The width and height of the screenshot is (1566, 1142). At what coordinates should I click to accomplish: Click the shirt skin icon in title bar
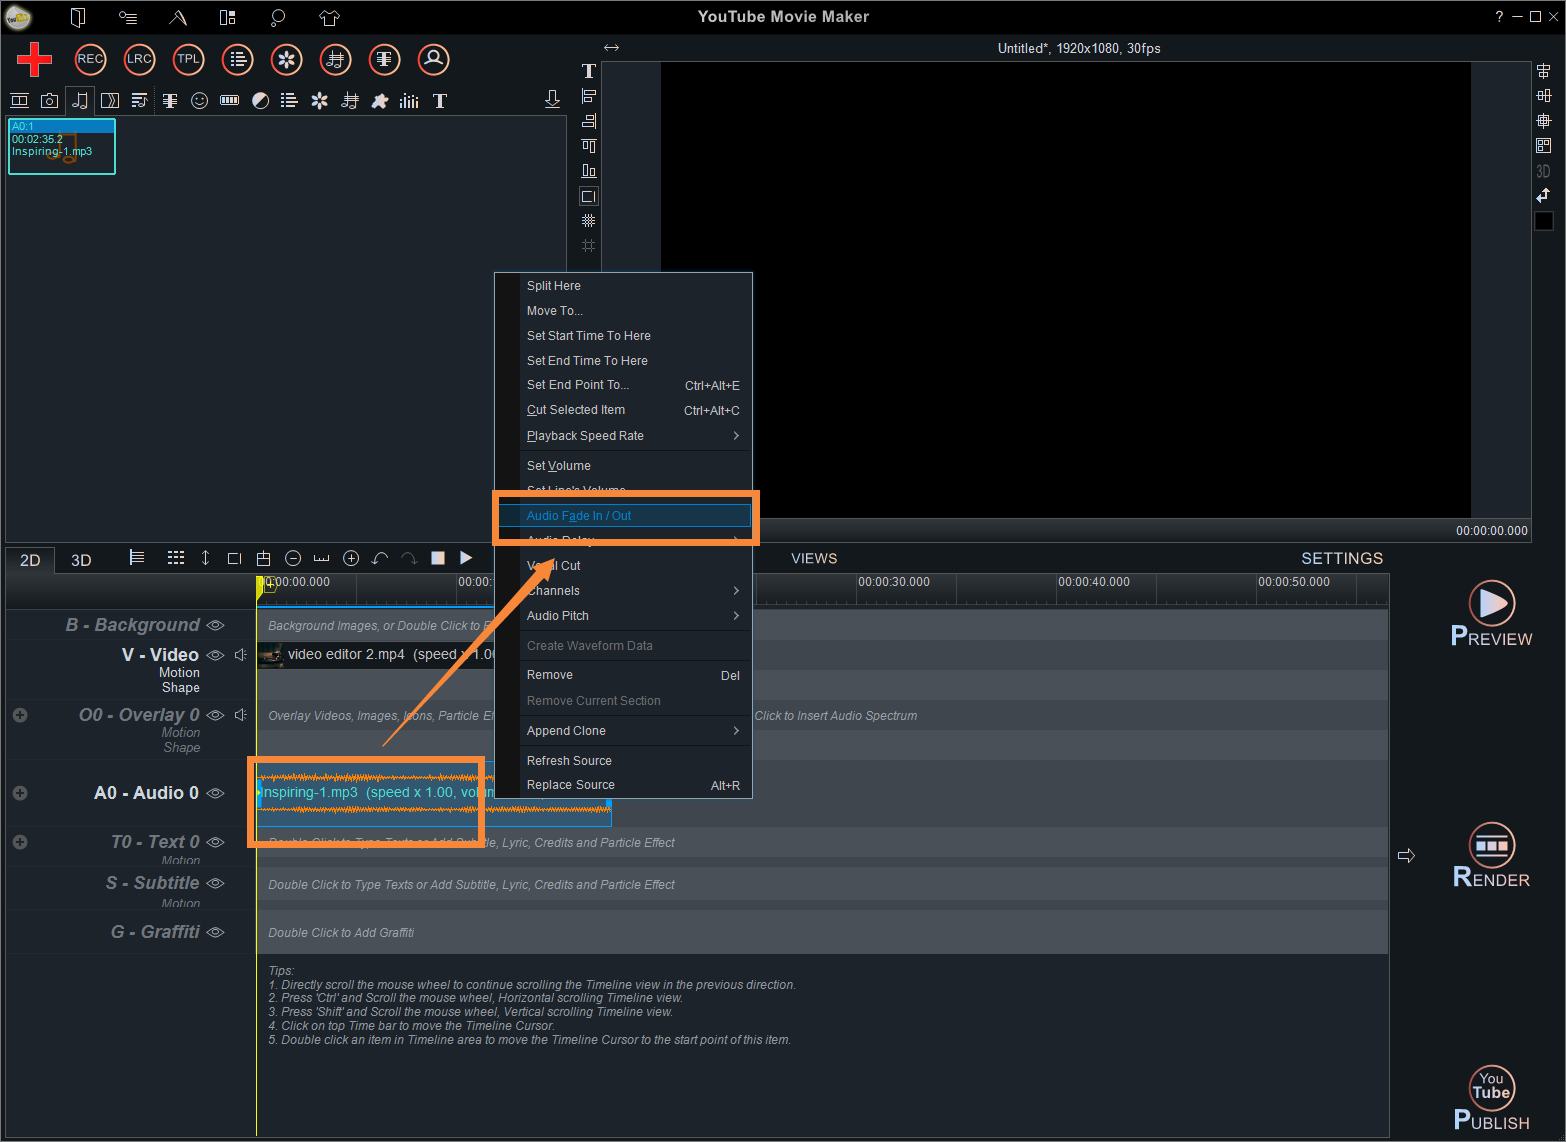tap(329, 17)
